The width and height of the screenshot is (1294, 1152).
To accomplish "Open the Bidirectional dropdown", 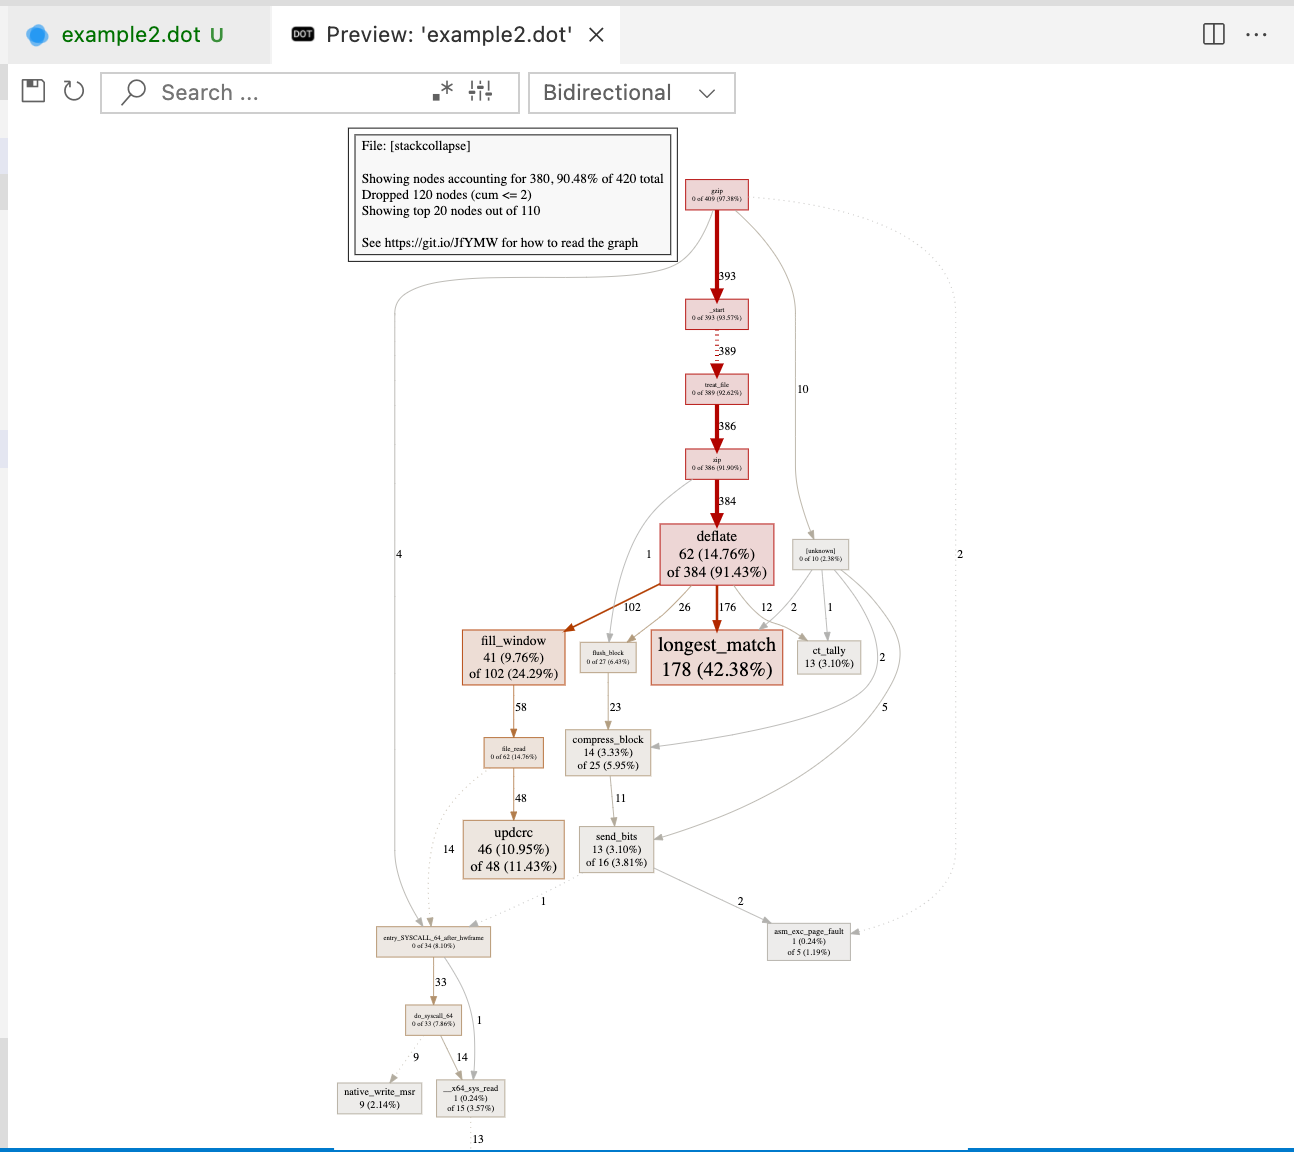I will pyautogui.click(x=631, y=92).
